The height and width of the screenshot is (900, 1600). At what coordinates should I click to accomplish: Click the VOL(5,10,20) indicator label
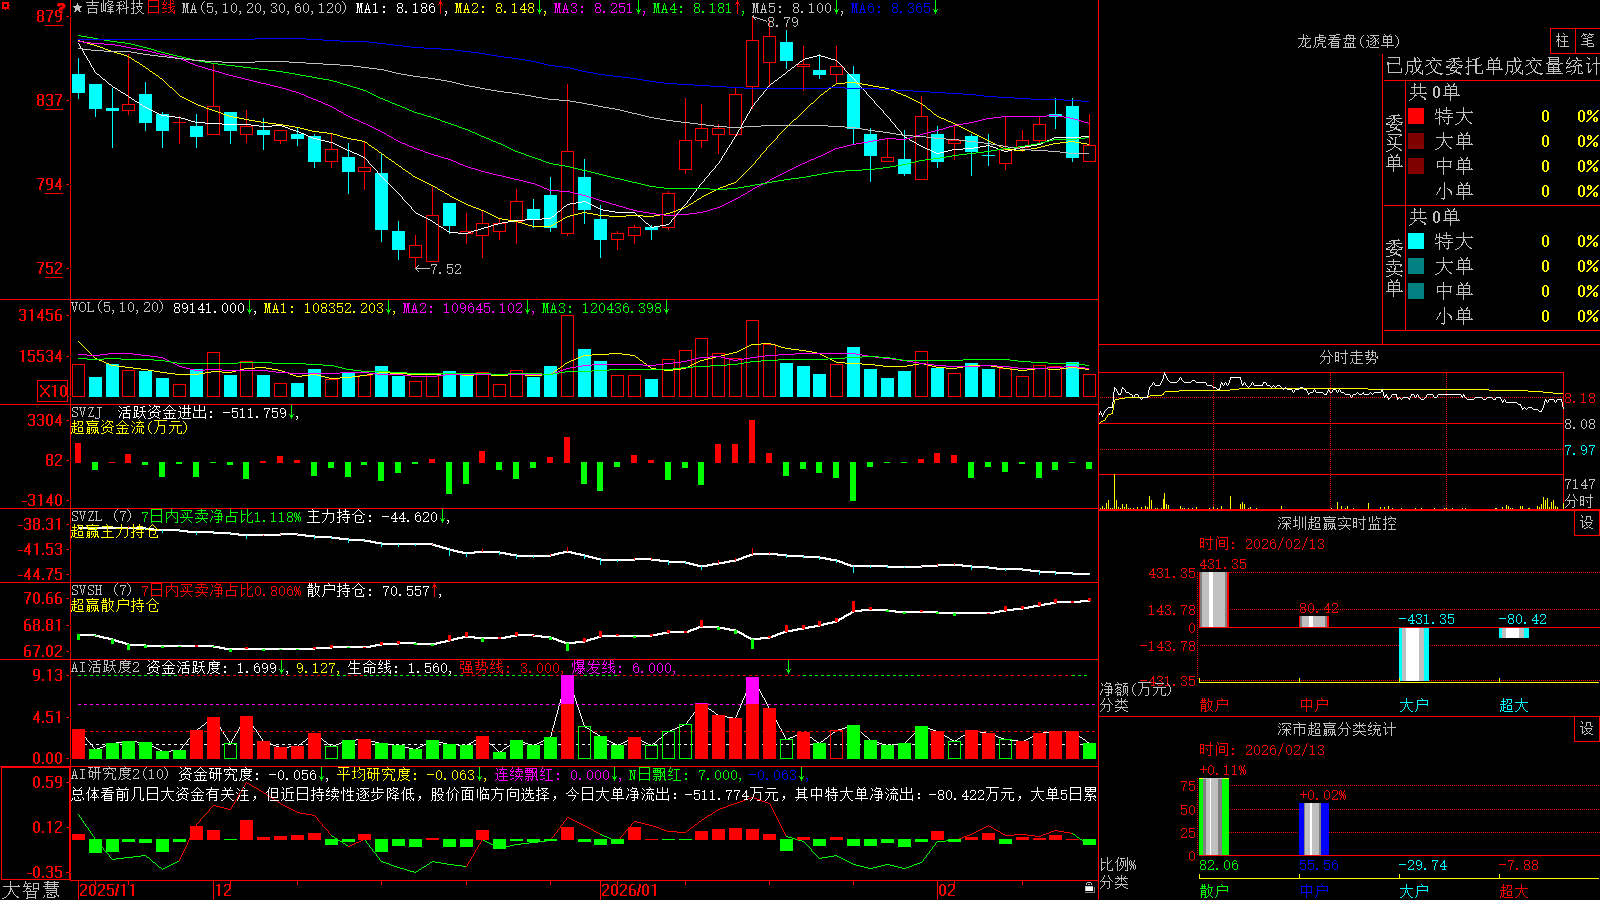click(117, 308)
